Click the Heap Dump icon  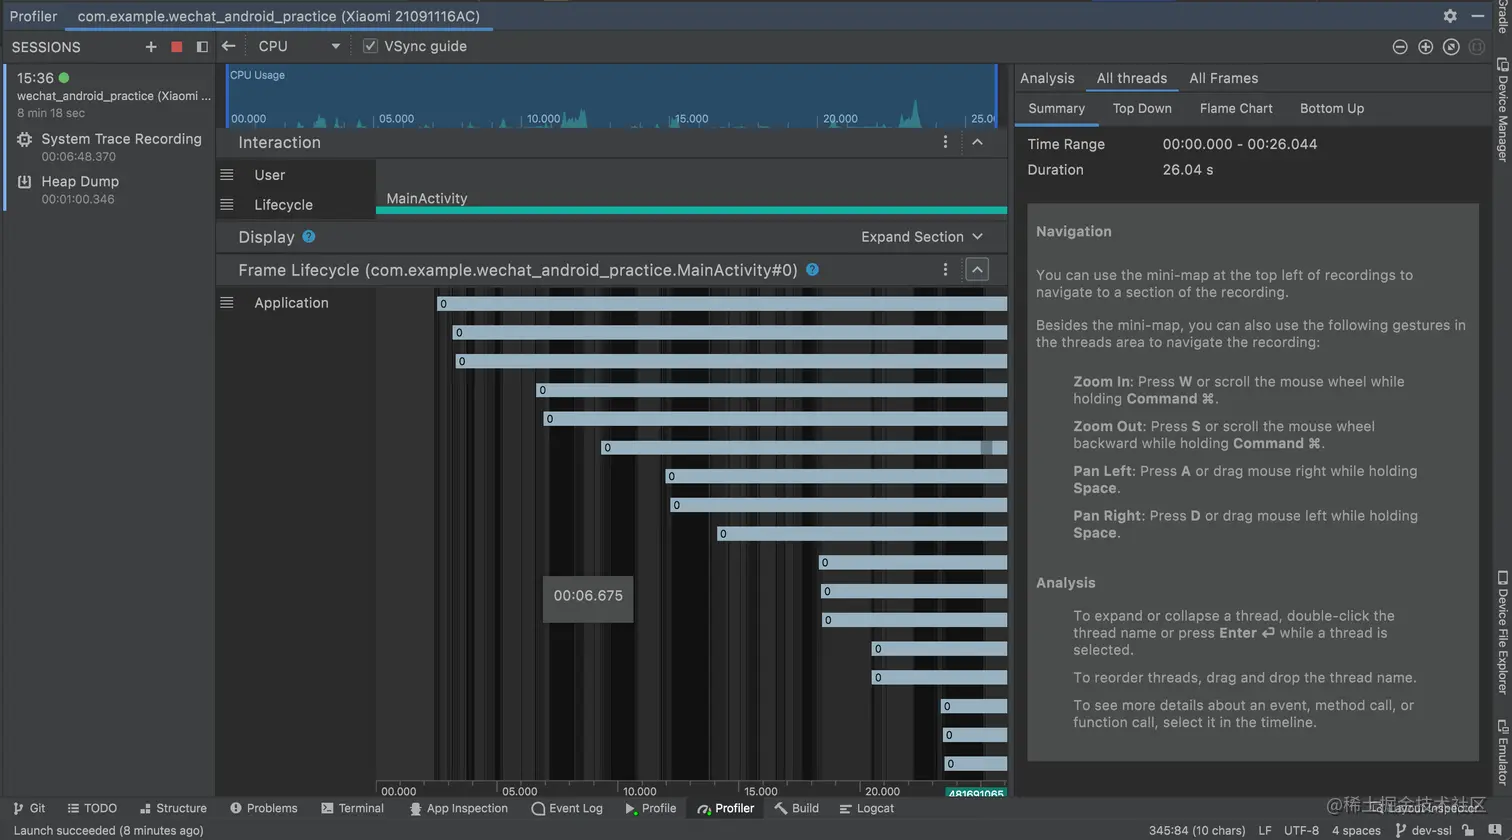[25, 182]
